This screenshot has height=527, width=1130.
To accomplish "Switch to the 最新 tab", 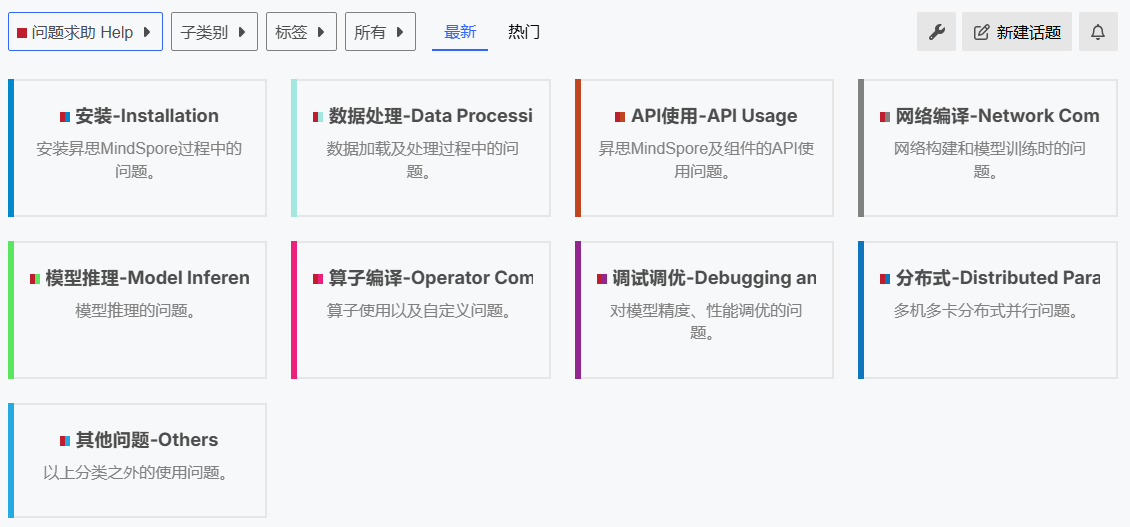I will pyautogui.click(x=460, y=32).
